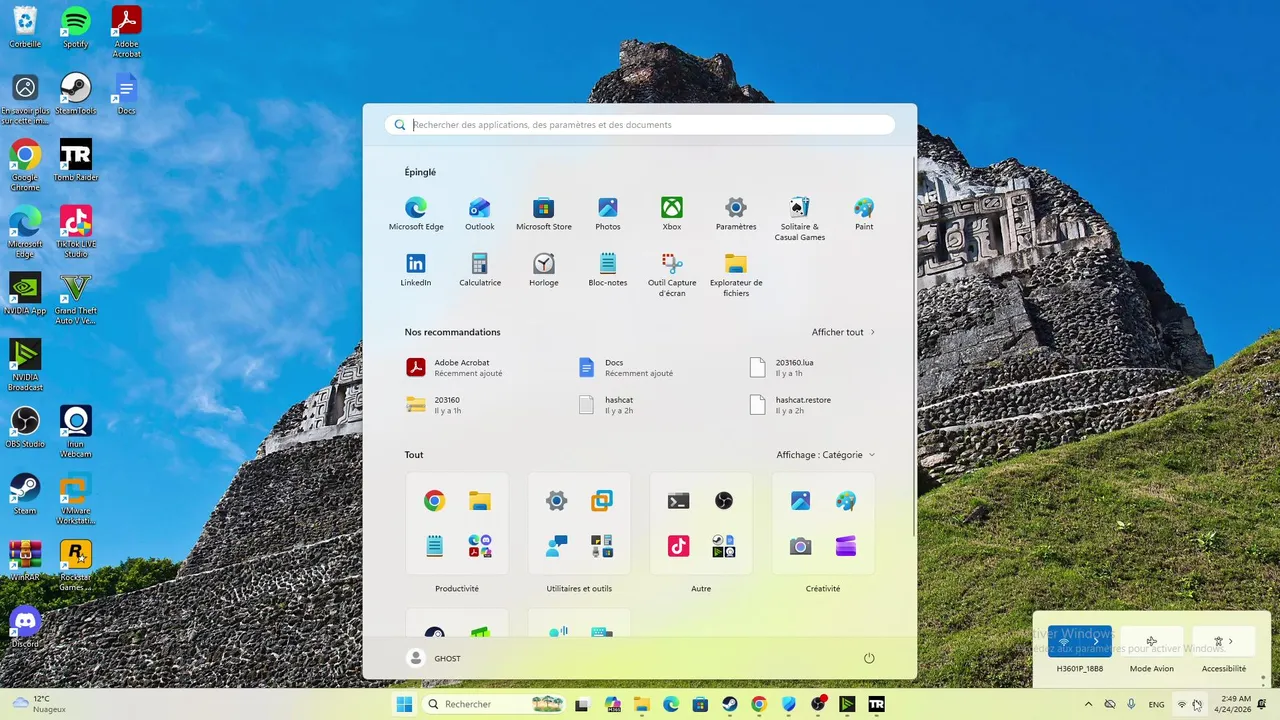Open Paramètres from pinned apps
This screenshot has height=720, width=1280.
point(736,214)
